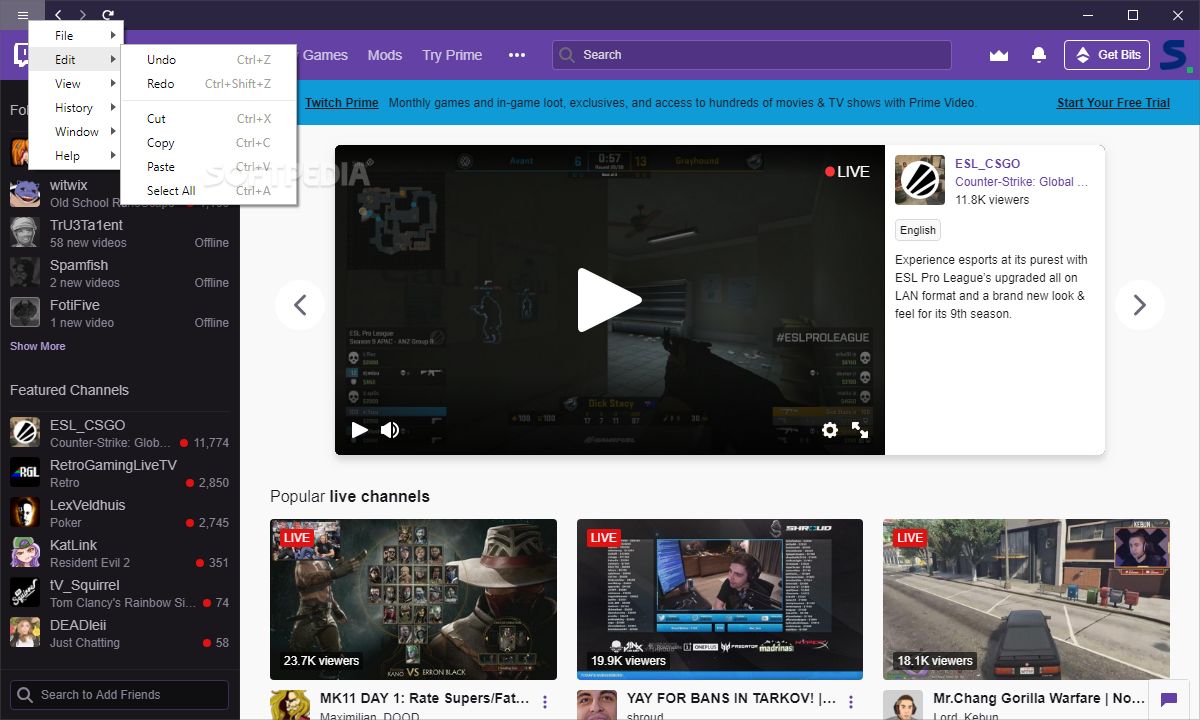The width and height of the screenshot is (1200, 720).
Task: Toggle fullscreen on featured player
Action: (x=860, y=430)
